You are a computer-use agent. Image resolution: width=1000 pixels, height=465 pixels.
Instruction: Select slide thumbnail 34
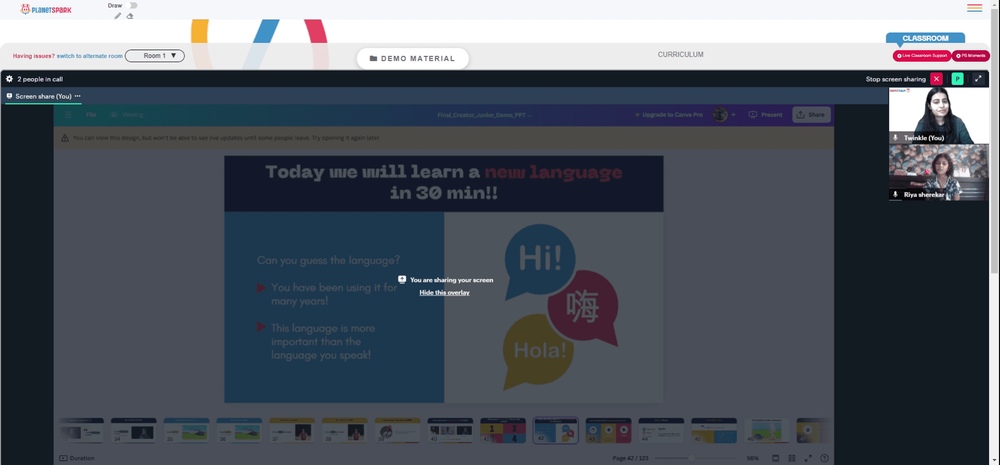click(134, 431)
